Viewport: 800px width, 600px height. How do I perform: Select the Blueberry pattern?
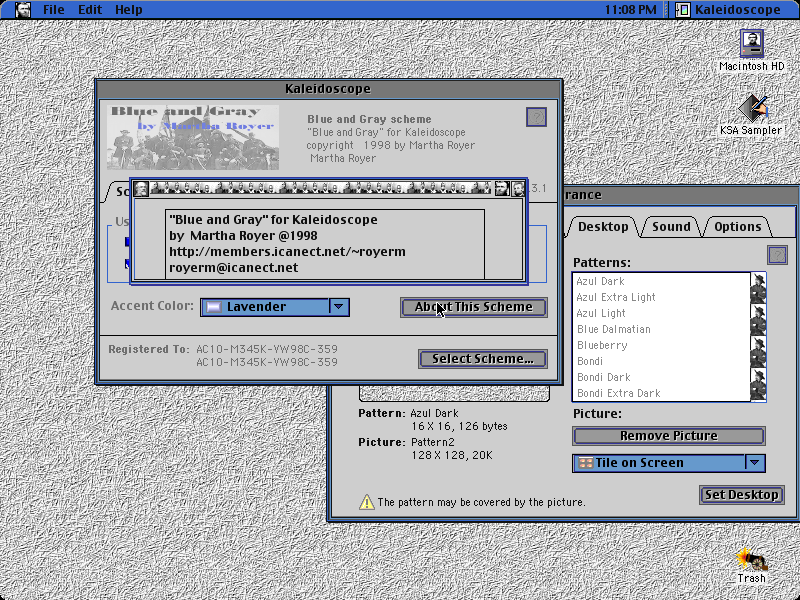(x=661, y=345)
